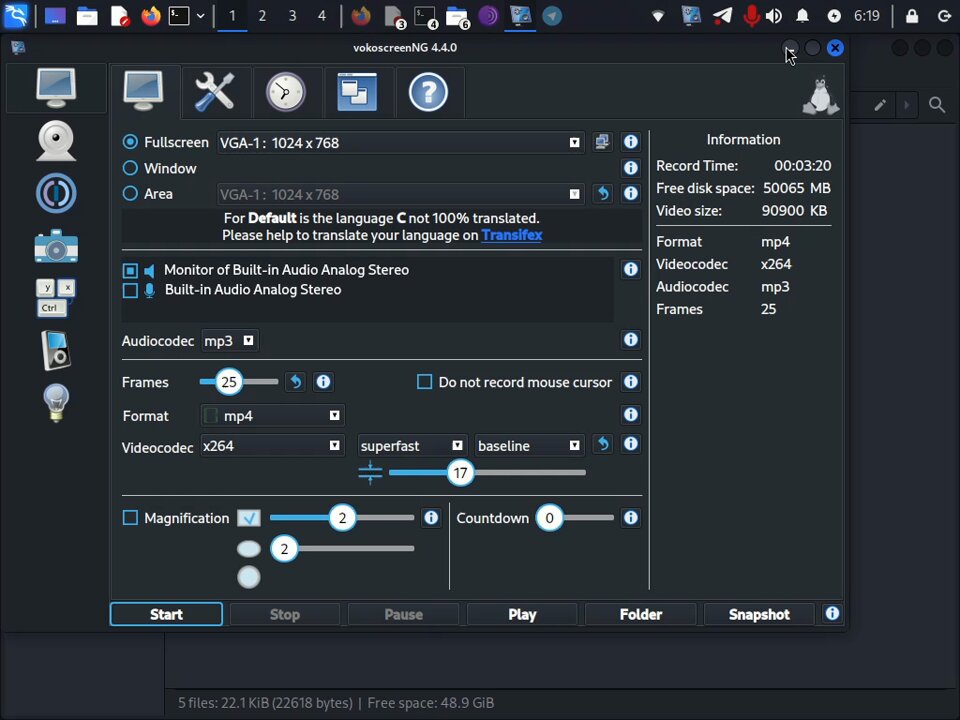The height and width of the screenshot is (720, 960).
Task: Open the Transifex translation link
Action: pos(512,235)
